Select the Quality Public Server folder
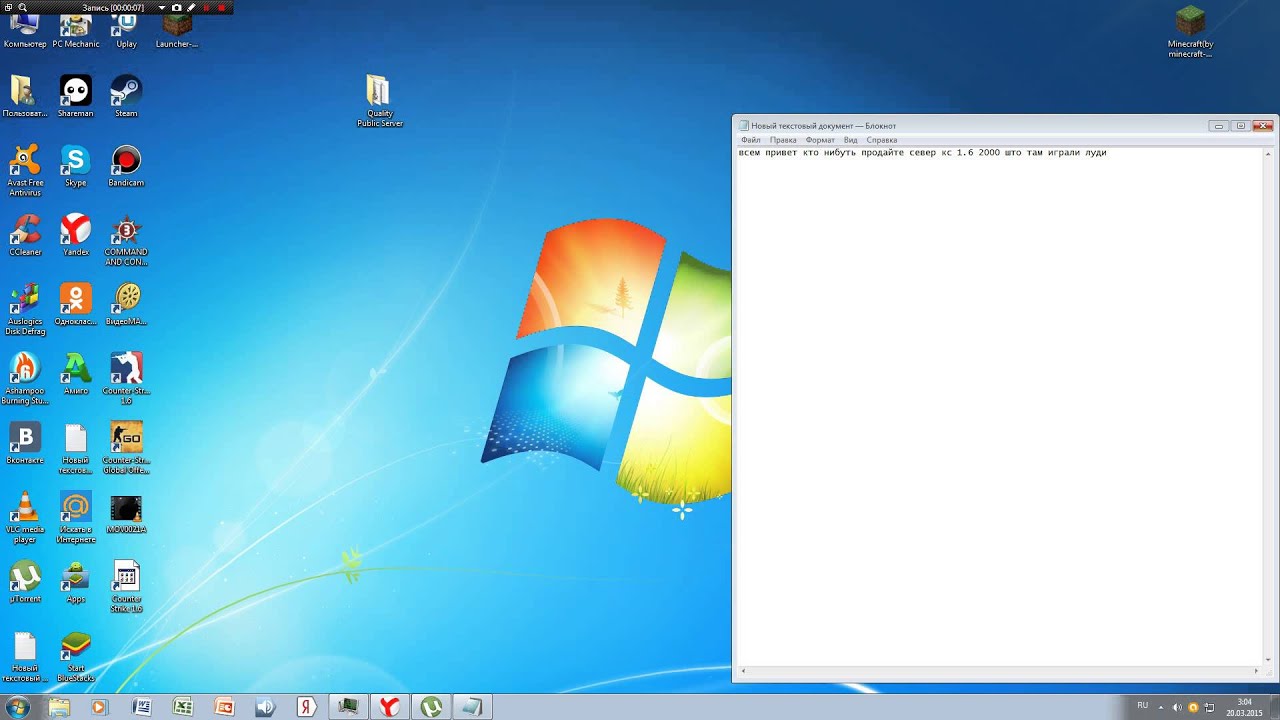Viewport: 1280px width, 720px height. coord(379,101)
